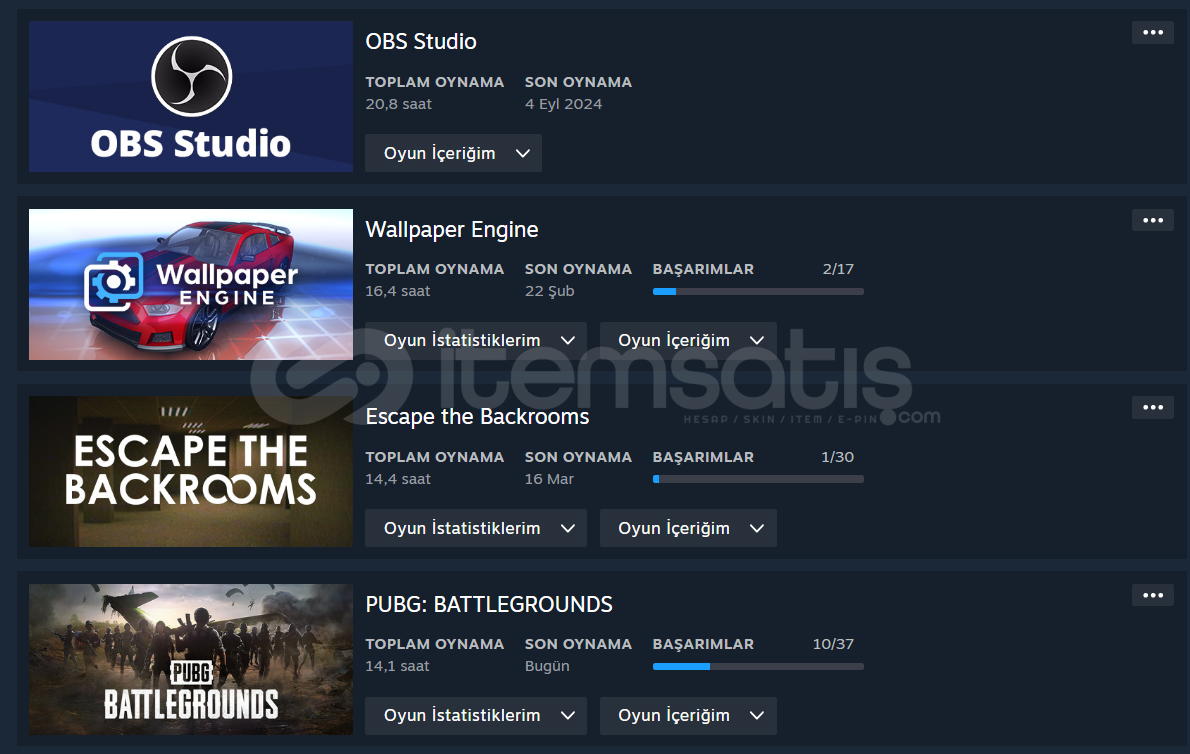Select the 14,1 saat playtime text
The height and width of the screenshot is (754, 1190).
(x=397, y=666)
